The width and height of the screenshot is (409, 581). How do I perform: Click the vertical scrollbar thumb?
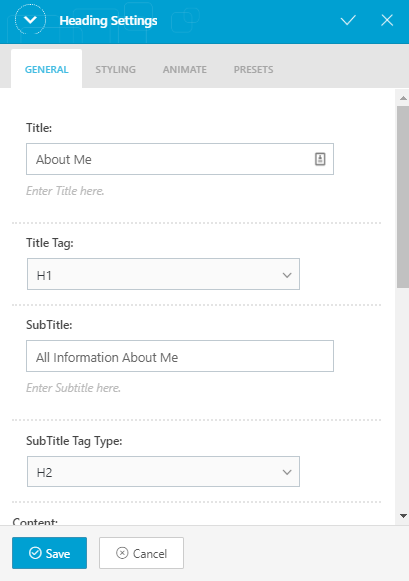tap(403, 197)
